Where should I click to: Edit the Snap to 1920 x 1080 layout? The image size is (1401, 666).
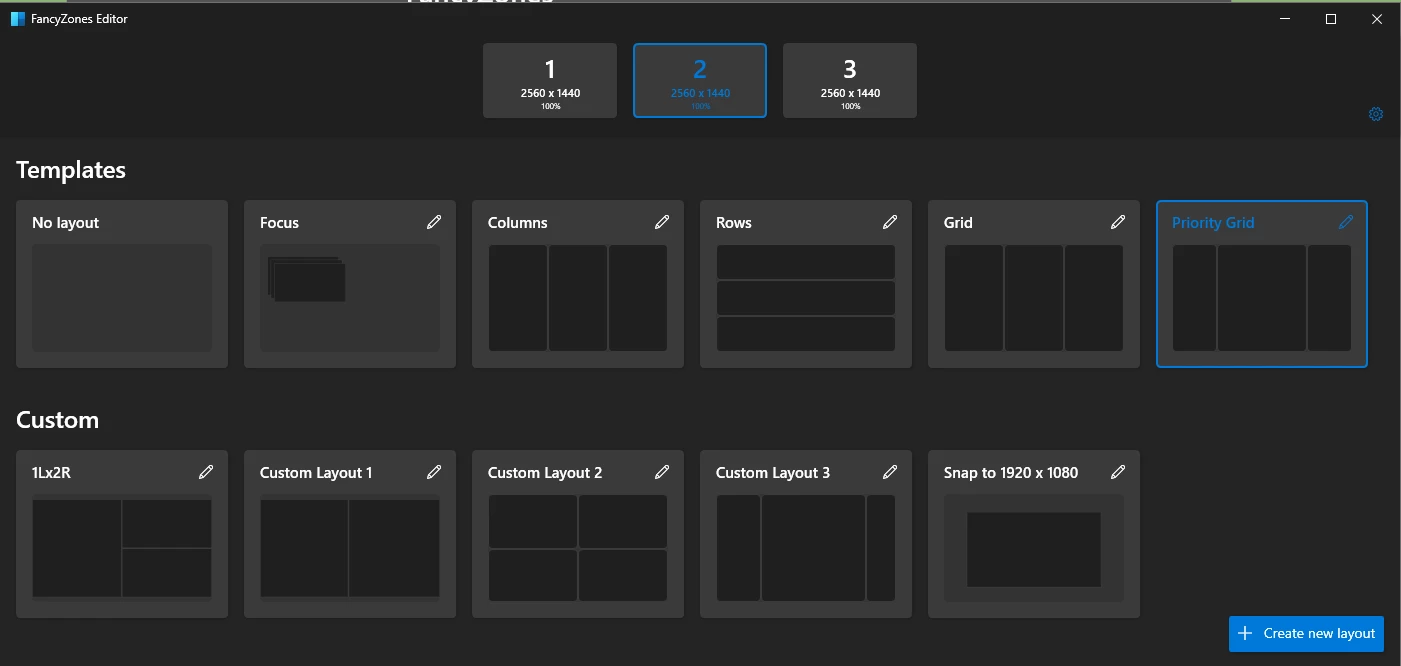(1118, 472)
